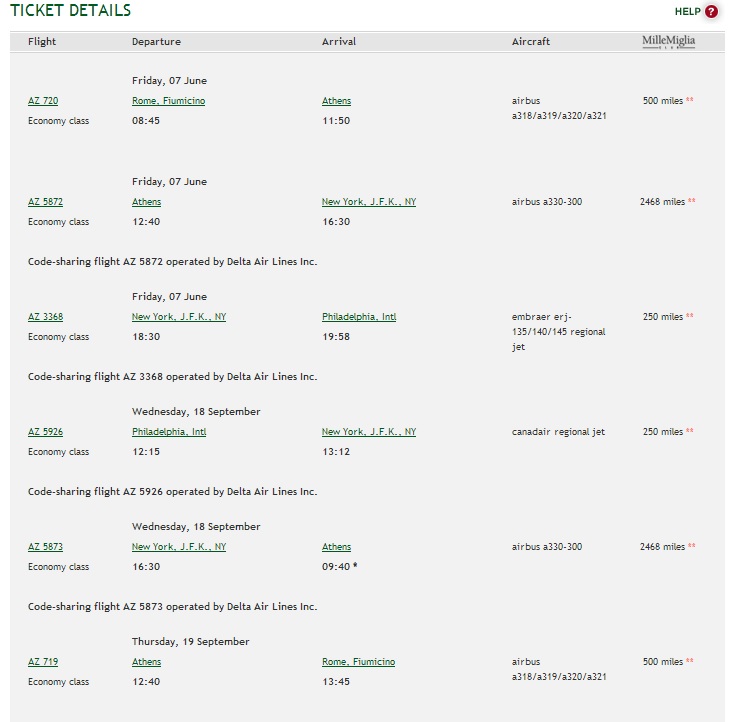Click New York J.F.K. departure for AZ 3368
Screen dimensions: 734x722
179,317
